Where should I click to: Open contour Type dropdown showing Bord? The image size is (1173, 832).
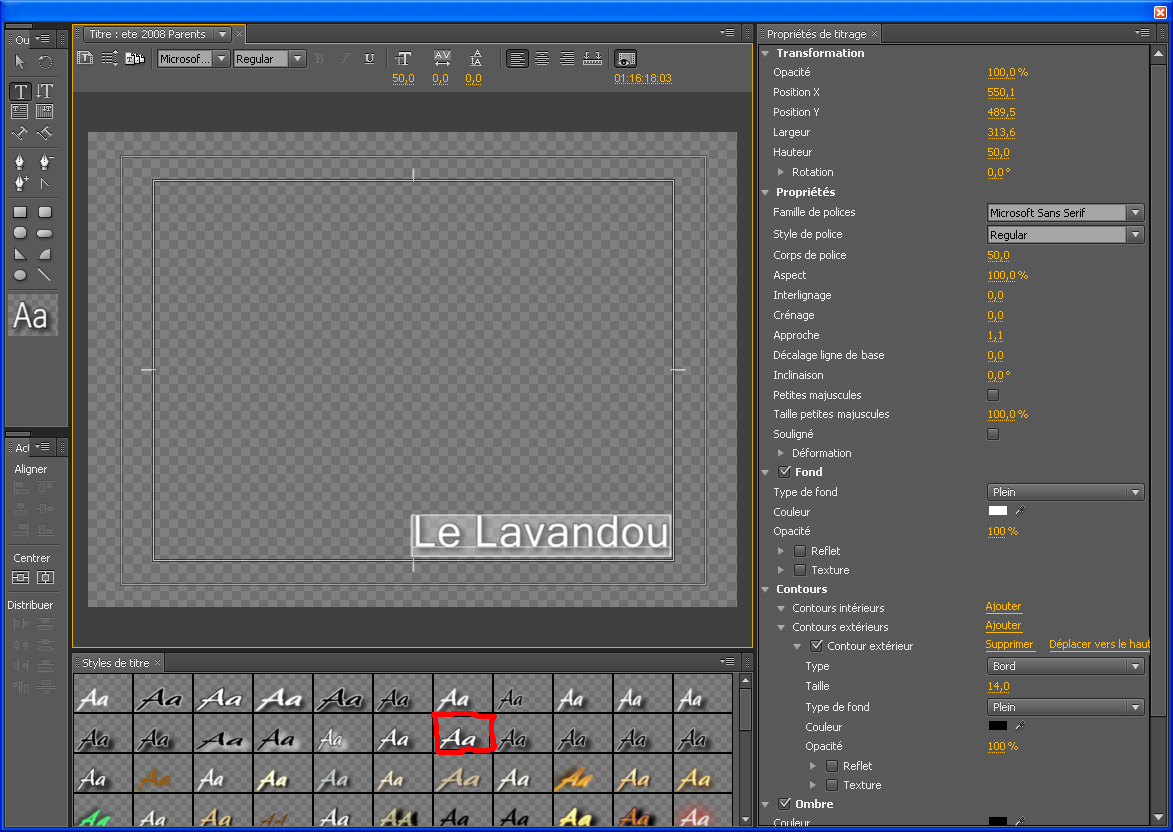click(1065, 666)
